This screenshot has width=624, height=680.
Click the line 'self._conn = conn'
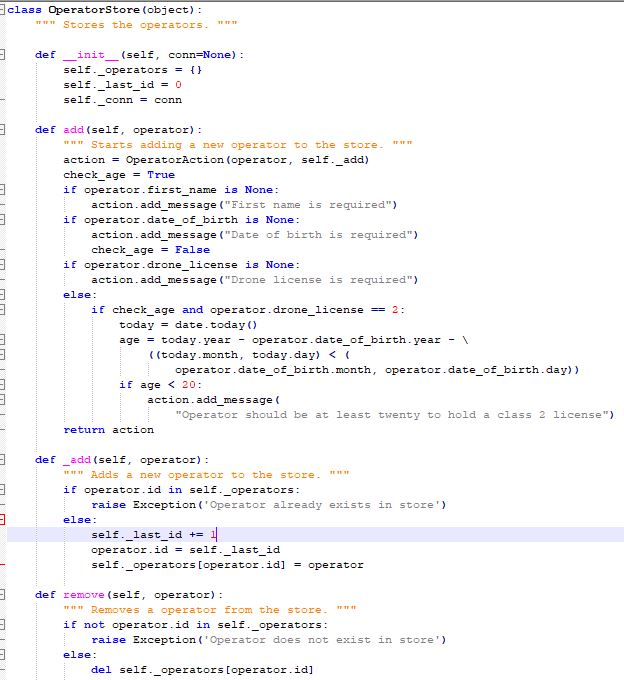(x=122, y=100)
